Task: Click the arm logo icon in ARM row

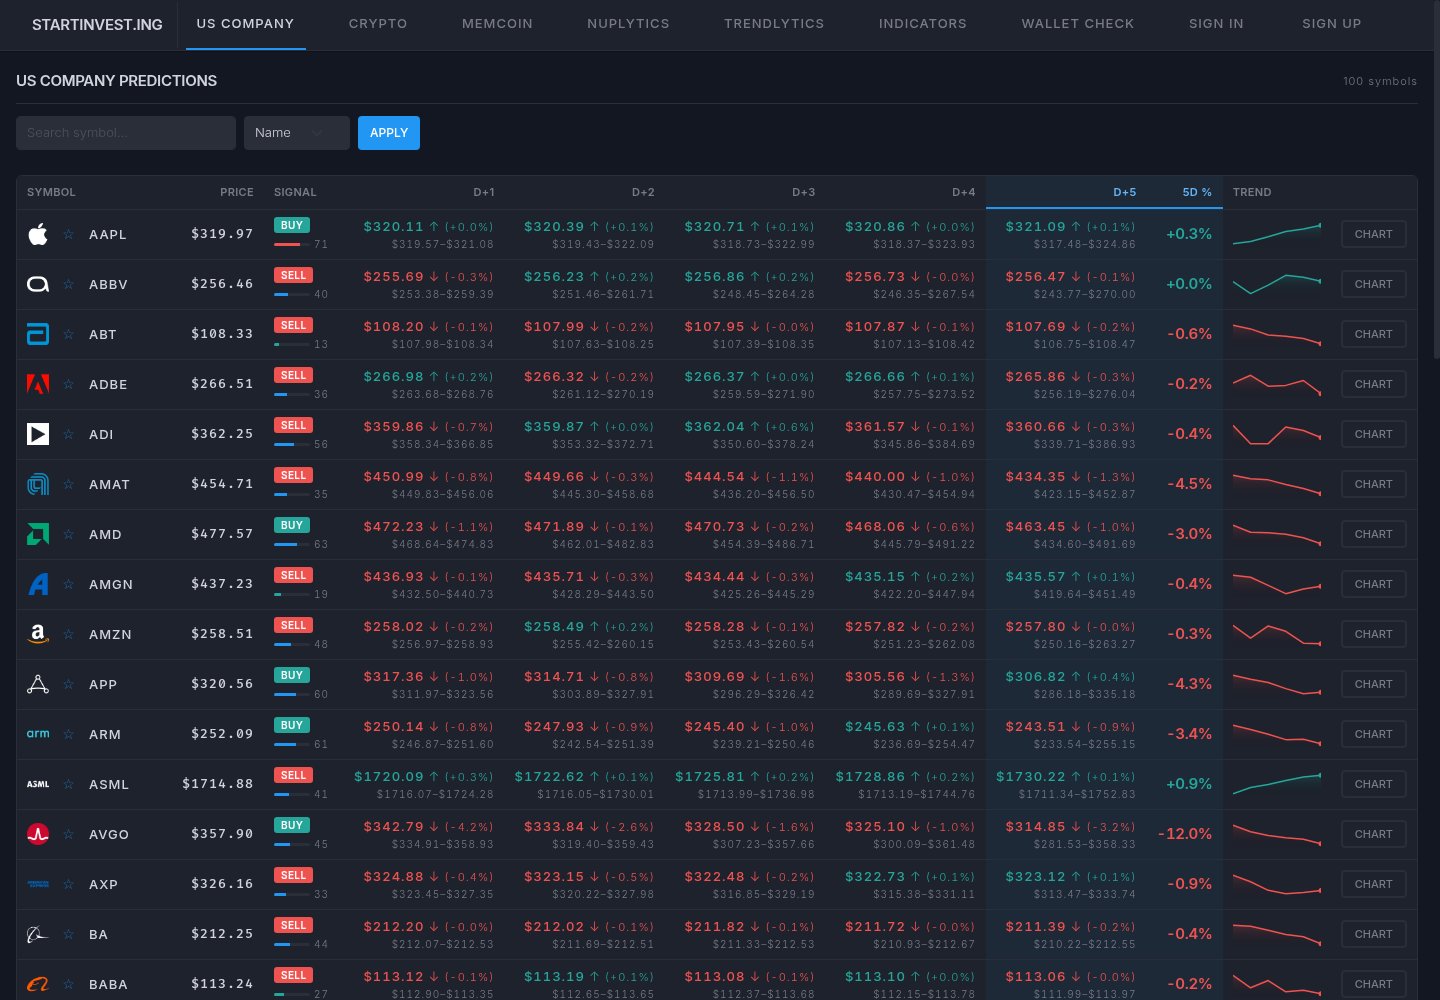Action: click(x=38, y=734)
